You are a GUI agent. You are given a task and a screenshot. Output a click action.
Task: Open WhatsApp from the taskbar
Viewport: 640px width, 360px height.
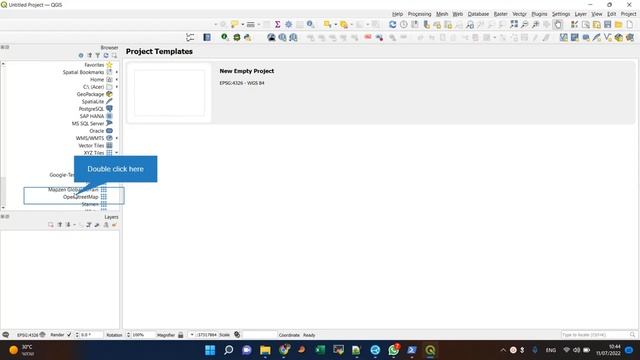[x=393, y=350]
